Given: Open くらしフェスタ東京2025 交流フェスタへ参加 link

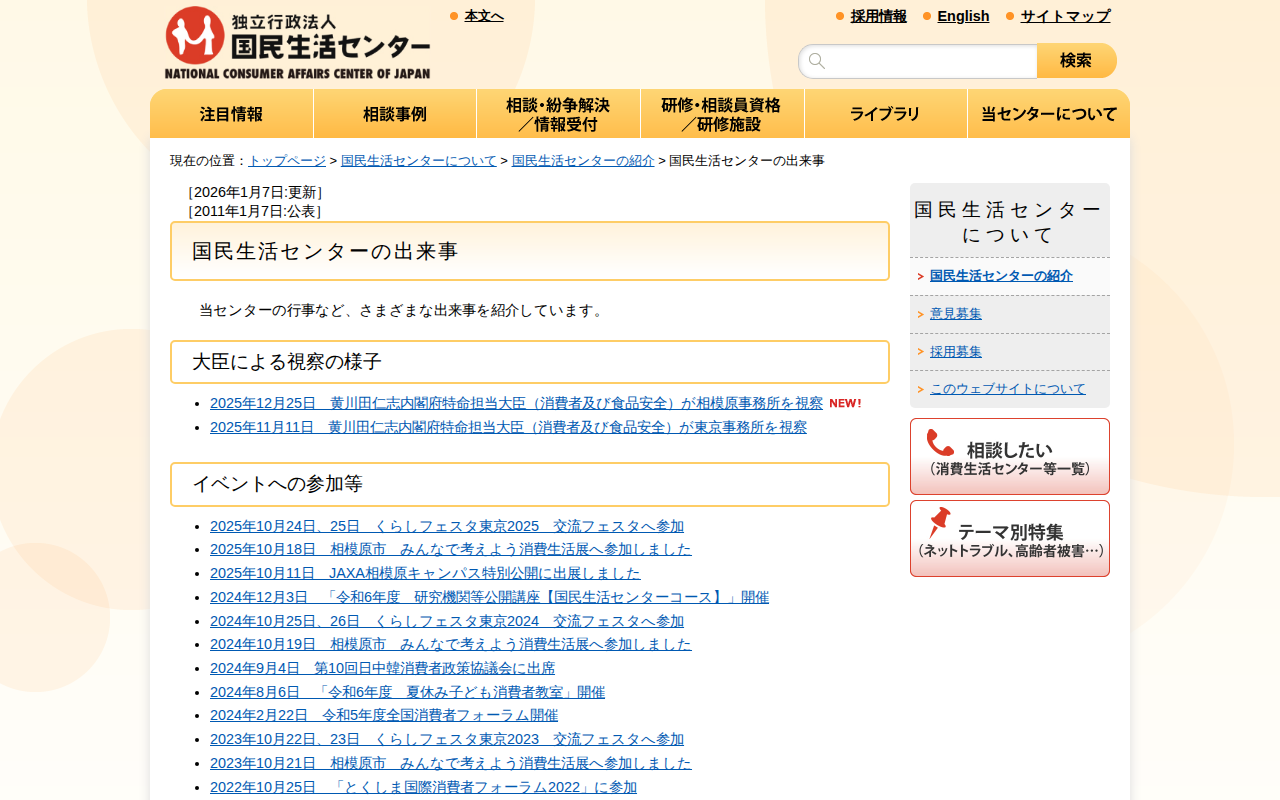Looking at the screenshot, I should 447,526.
